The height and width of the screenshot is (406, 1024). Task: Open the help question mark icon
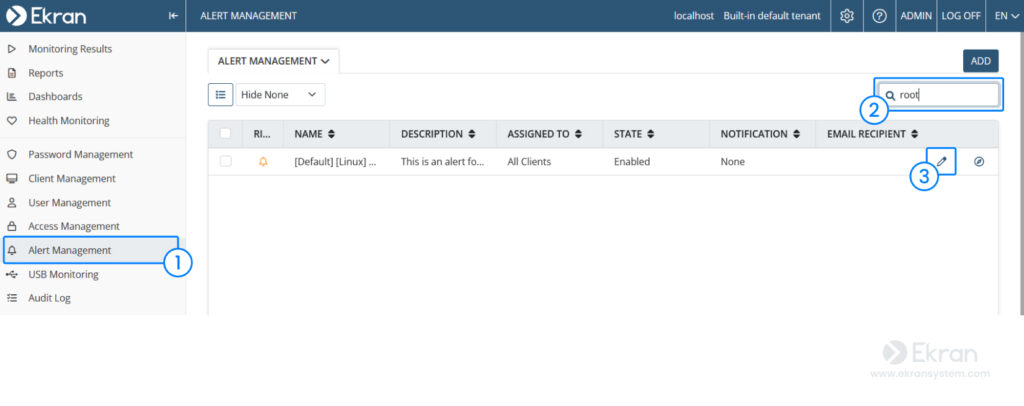click(880, 16)
